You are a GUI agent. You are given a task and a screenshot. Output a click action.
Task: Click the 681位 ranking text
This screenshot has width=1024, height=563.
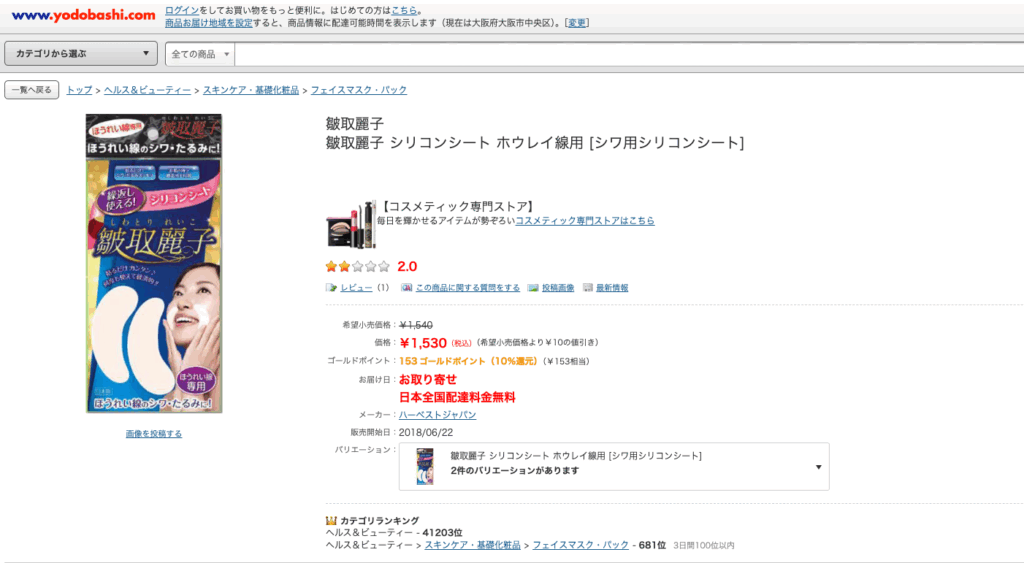[652, 545]
